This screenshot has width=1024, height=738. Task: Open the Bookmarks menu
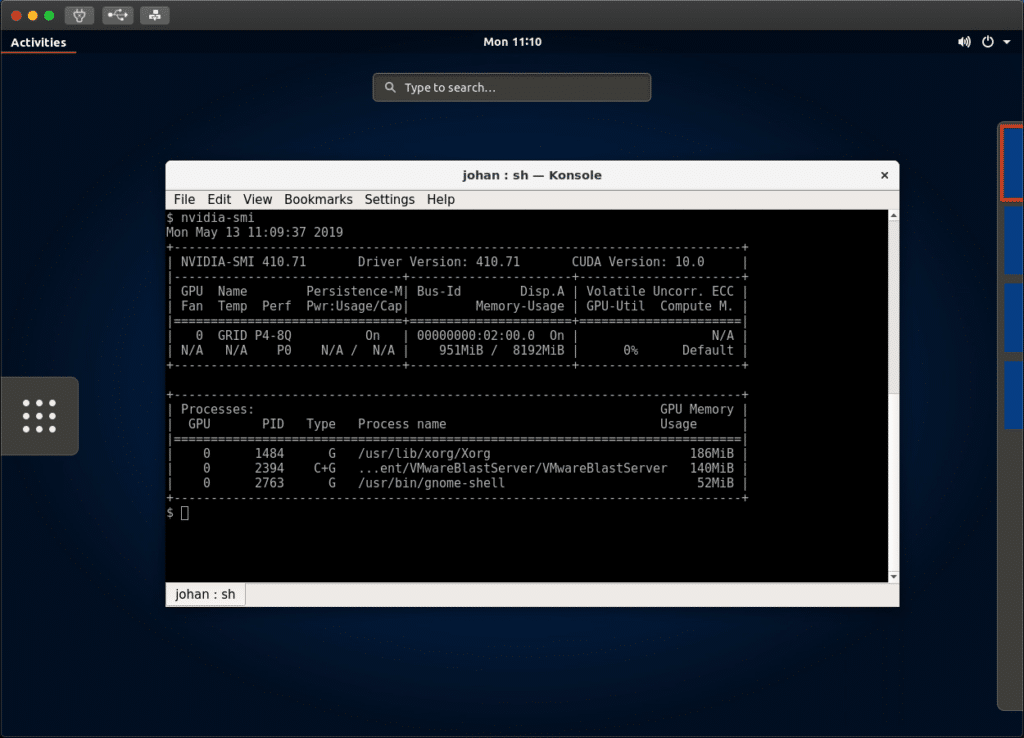318,199
